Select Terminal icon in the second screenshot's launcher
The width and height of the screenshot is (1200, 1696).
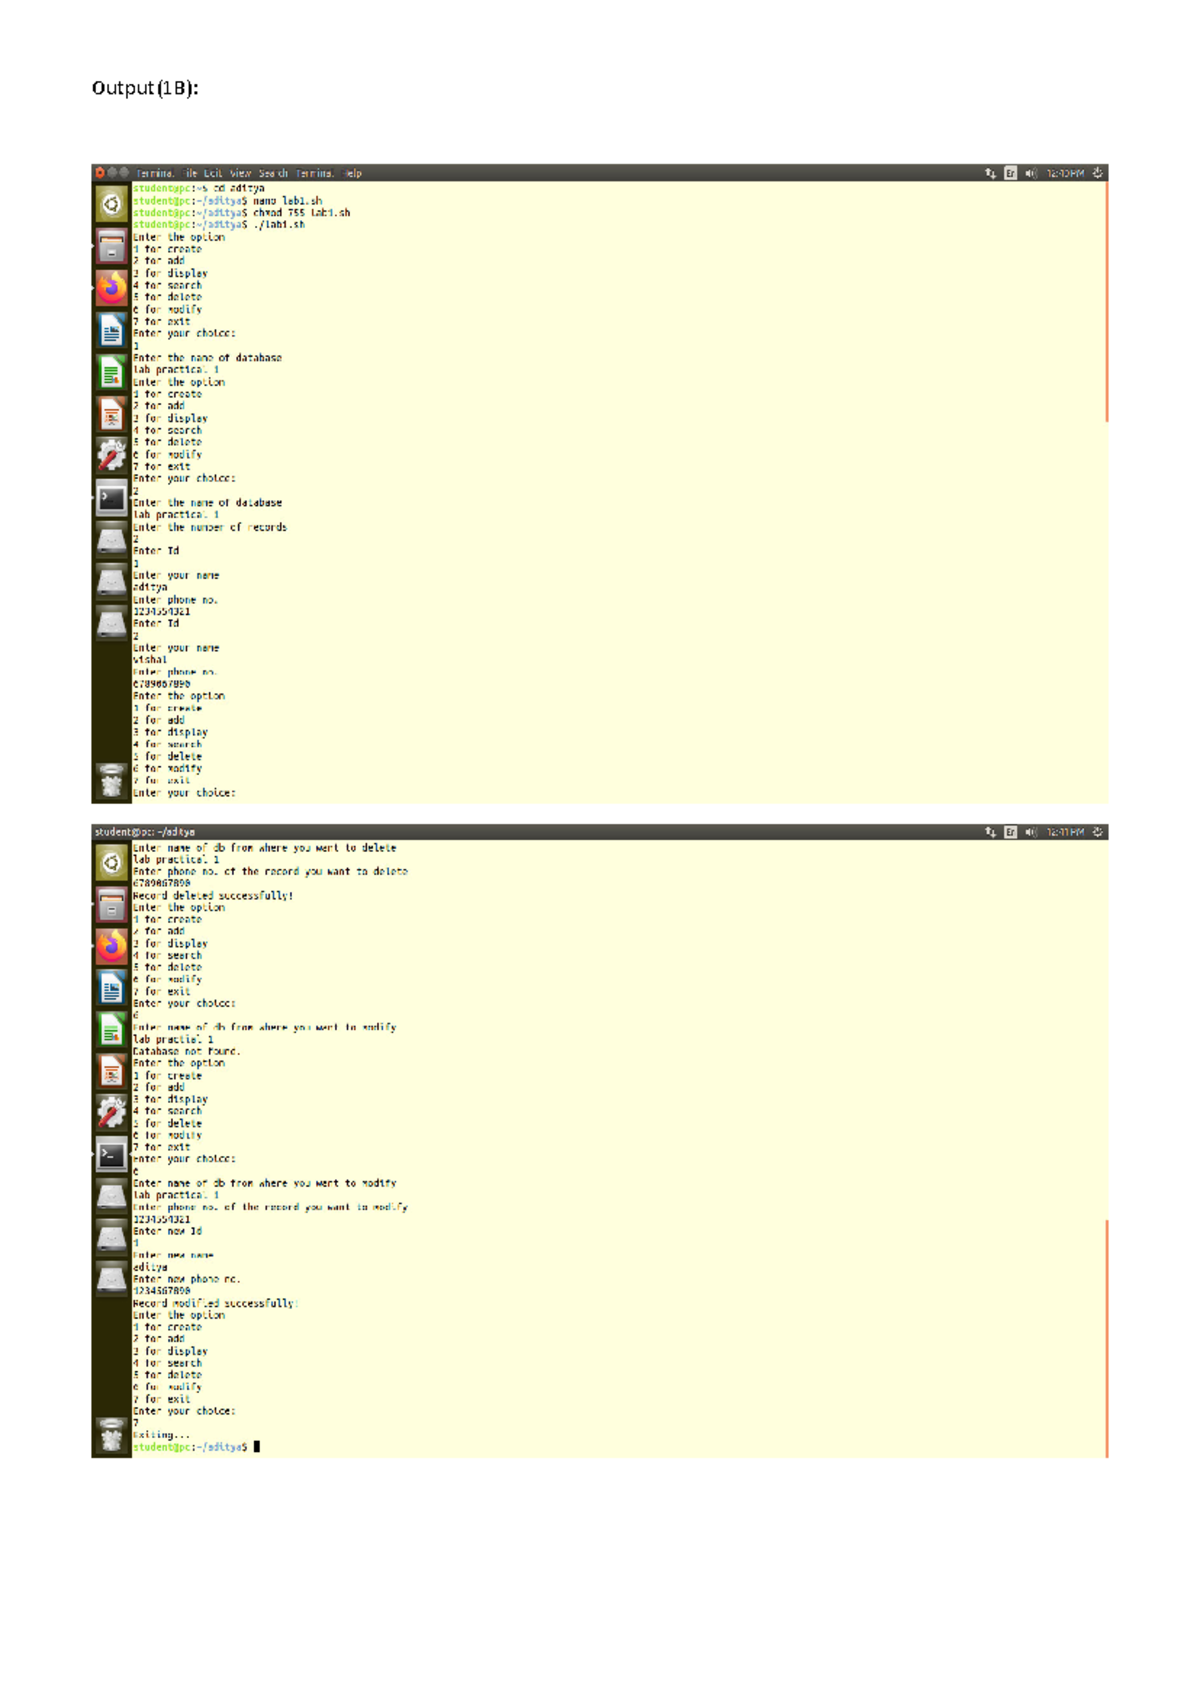(111, 1155)
